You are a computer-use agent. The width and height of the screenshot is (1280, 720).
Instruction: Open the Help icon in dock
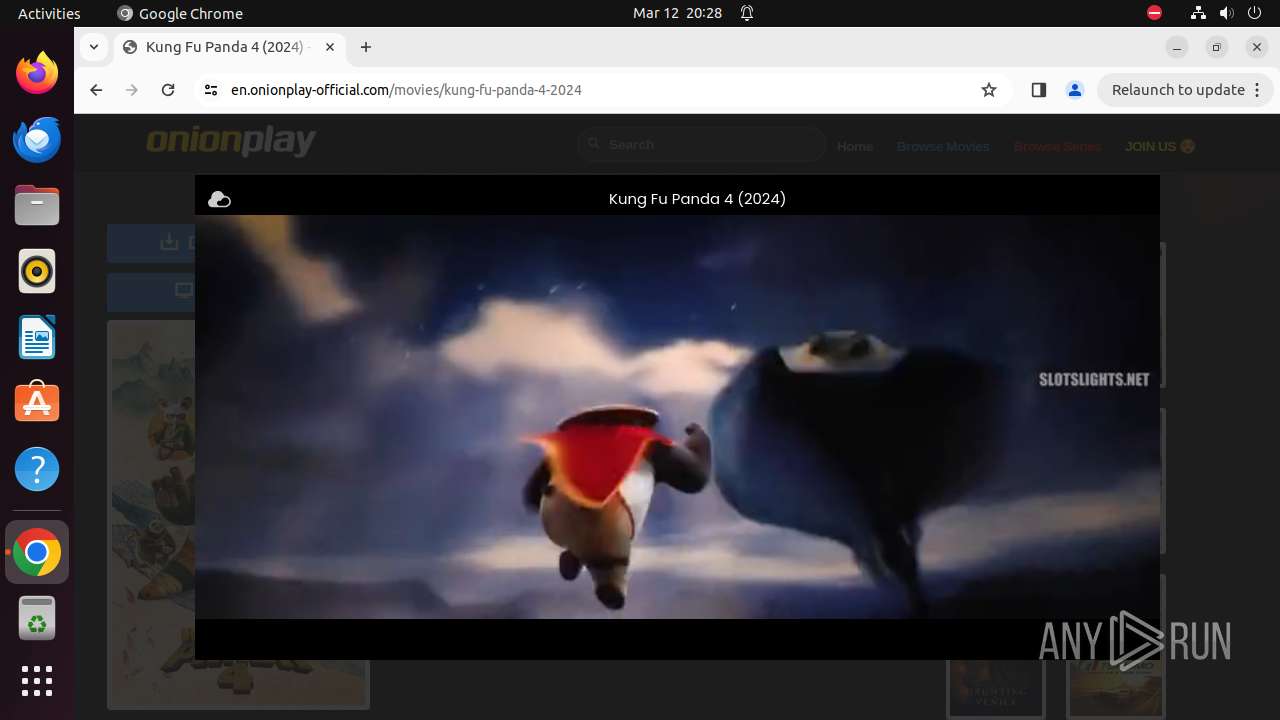(37, 469)
